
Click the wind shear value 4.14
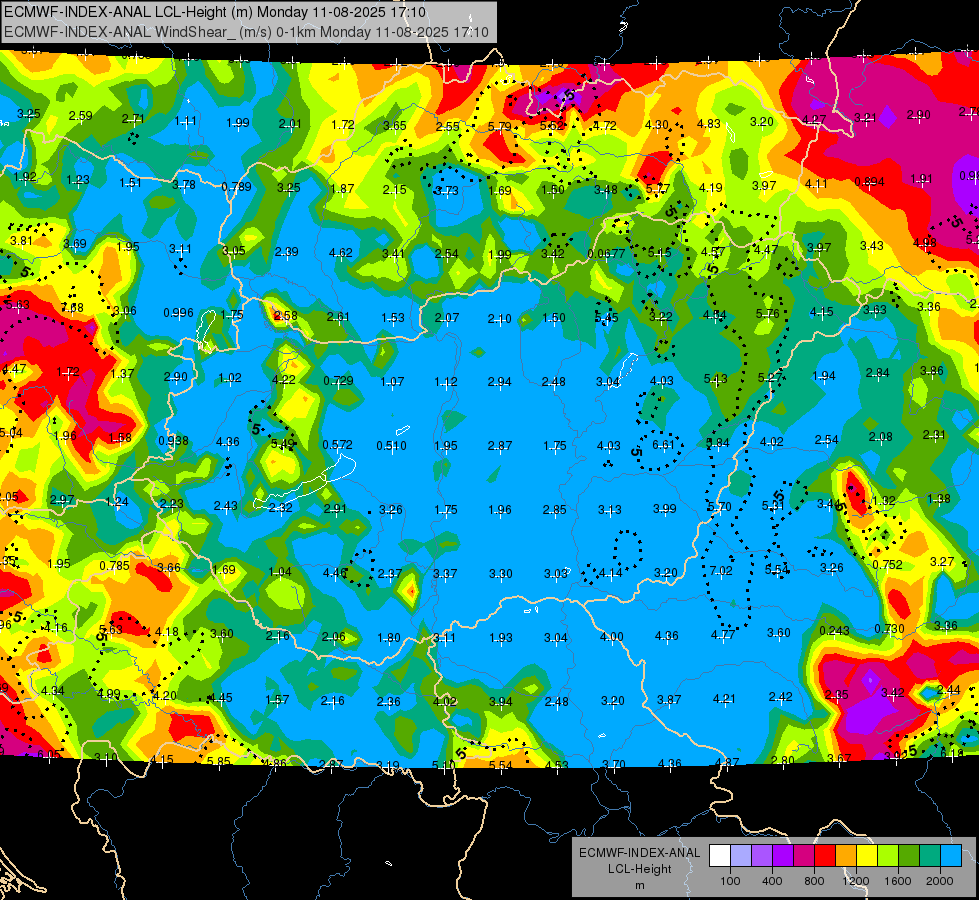[x=611, y=573]
